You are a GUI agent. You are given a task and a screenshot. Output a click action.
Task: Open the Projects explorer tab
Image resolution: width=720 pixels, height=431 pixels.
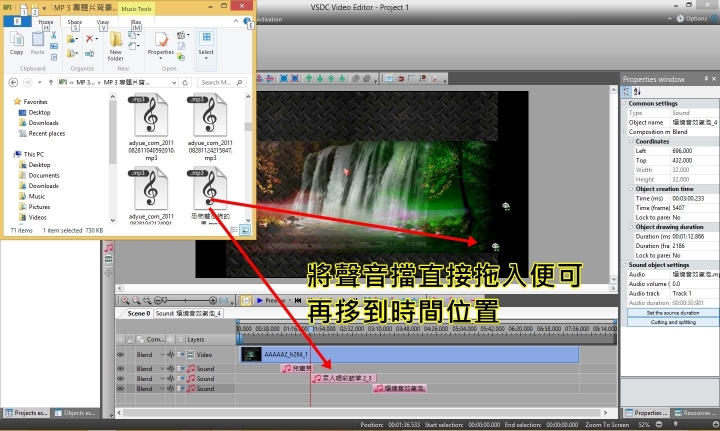pyautogui.click(x=26, y=413)
